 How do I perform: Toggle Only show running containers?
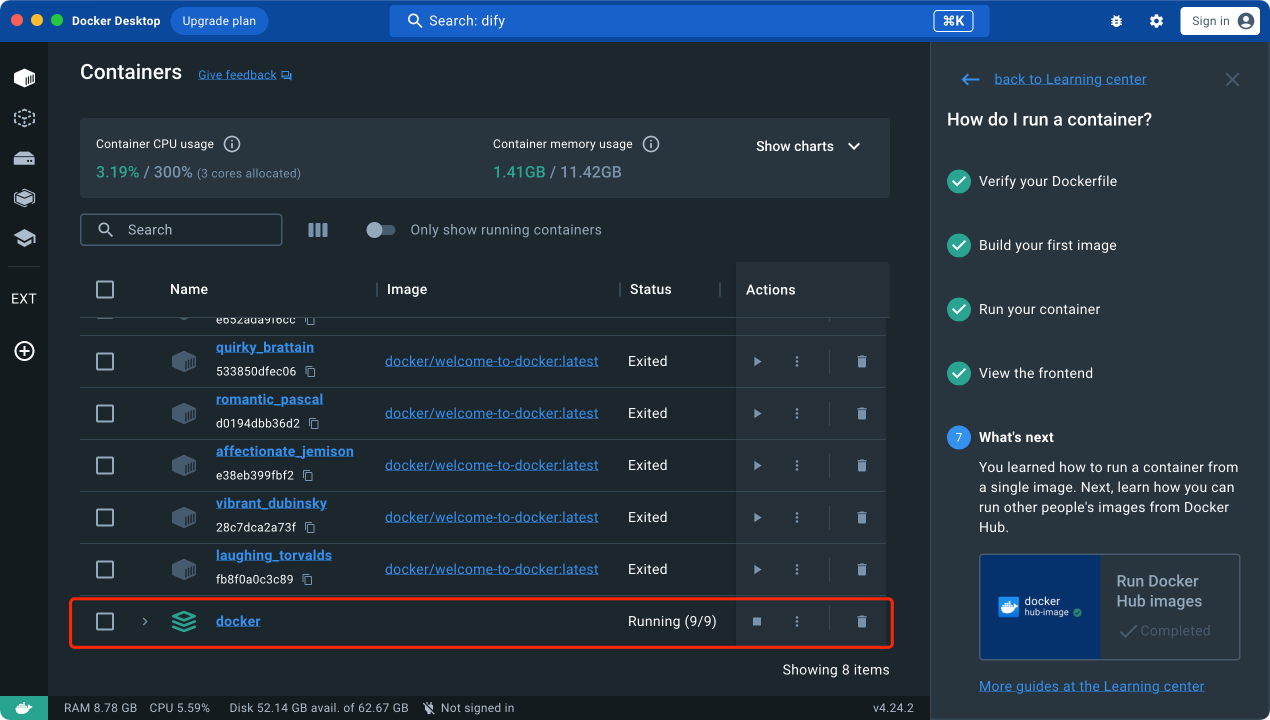pyautogui.click(x=380, y=230)
